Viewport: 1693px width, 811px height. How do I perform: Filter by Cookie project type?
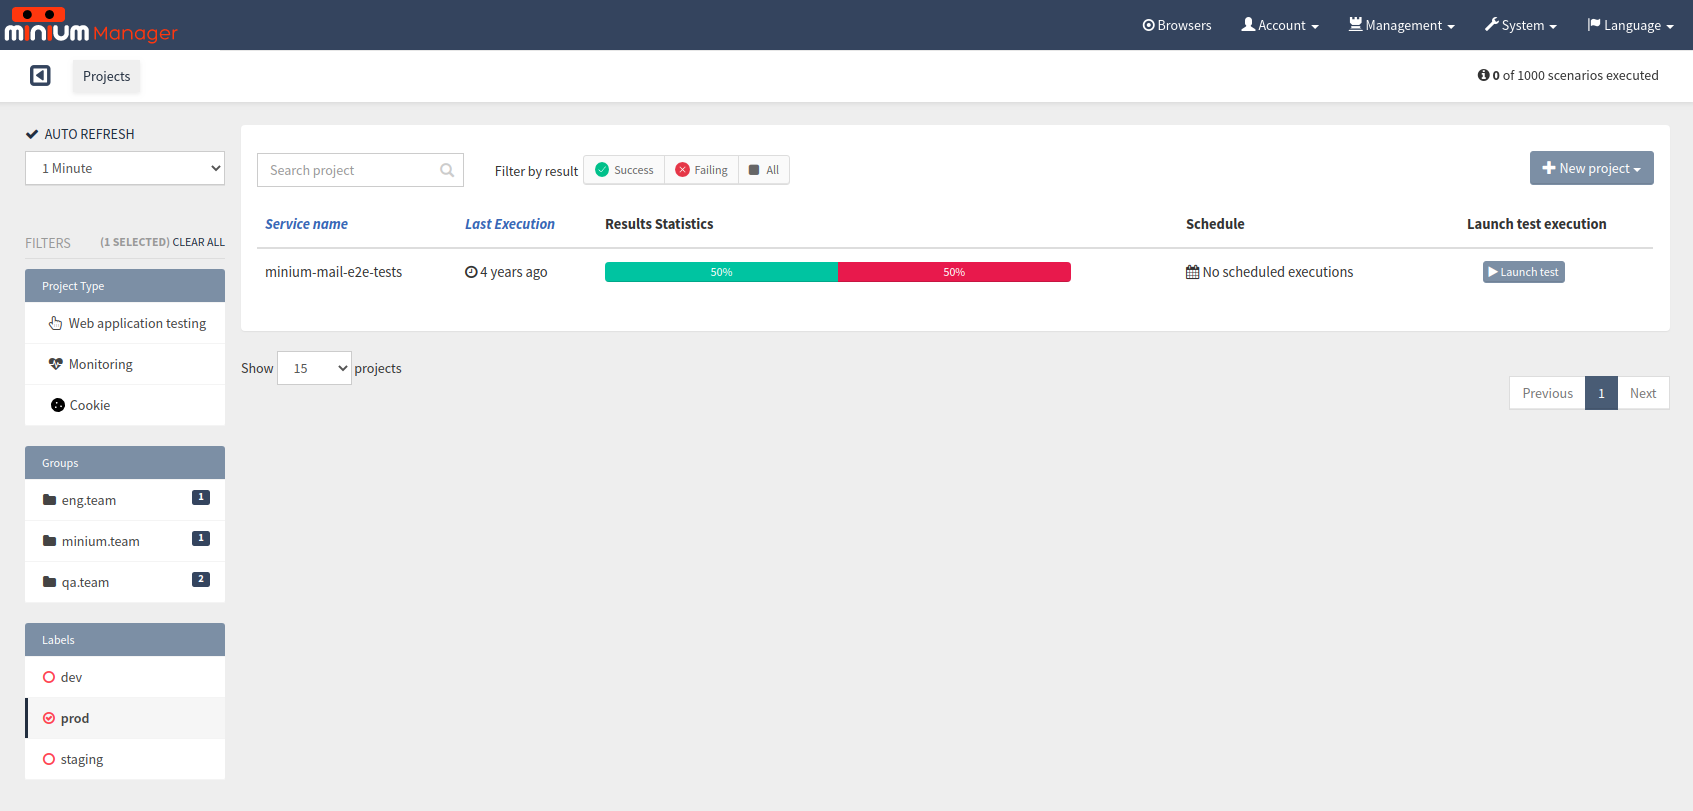click(125, 405)
